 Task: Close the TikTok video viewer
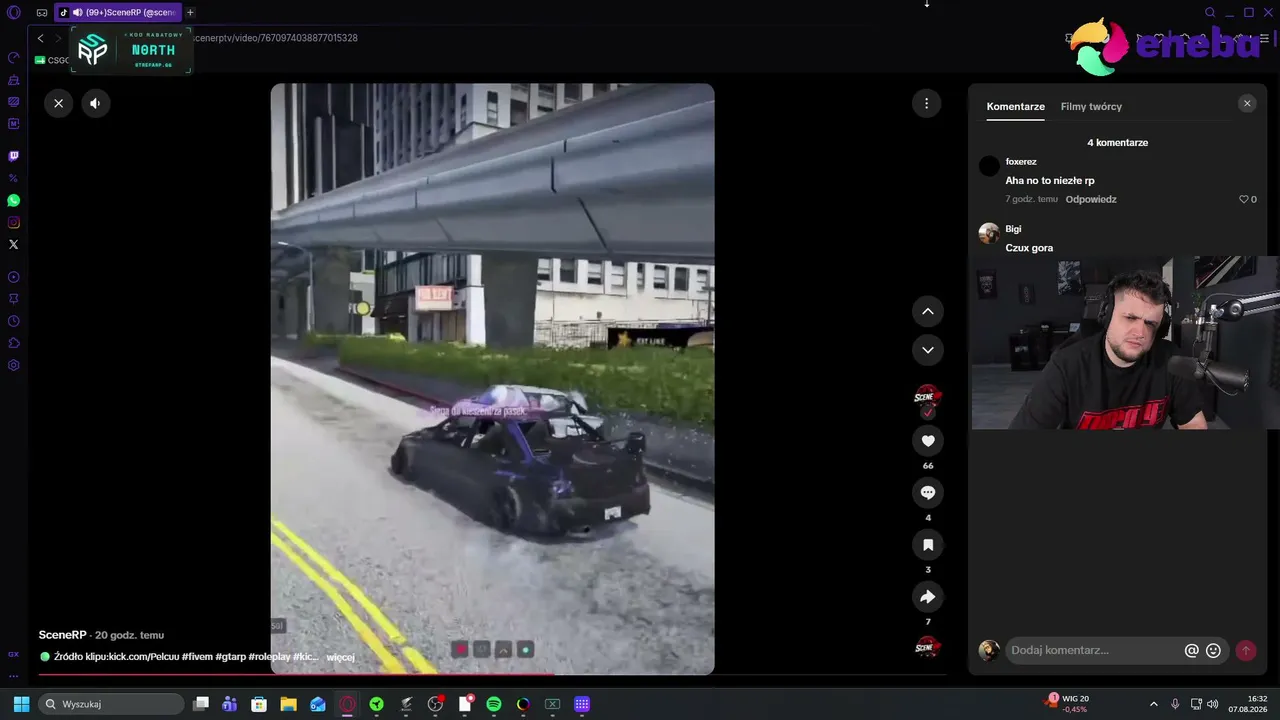pyautogui.click(x=58, y=103)
